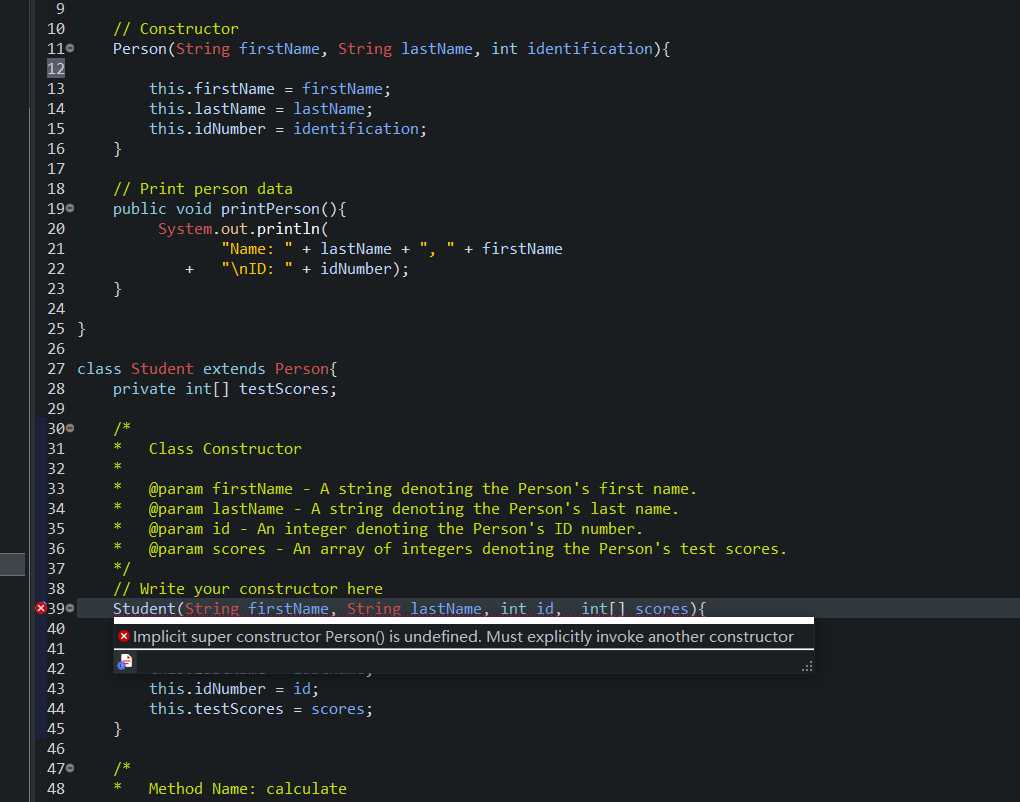Click 'this.testScores' on line 44

(x=216, y=709)
